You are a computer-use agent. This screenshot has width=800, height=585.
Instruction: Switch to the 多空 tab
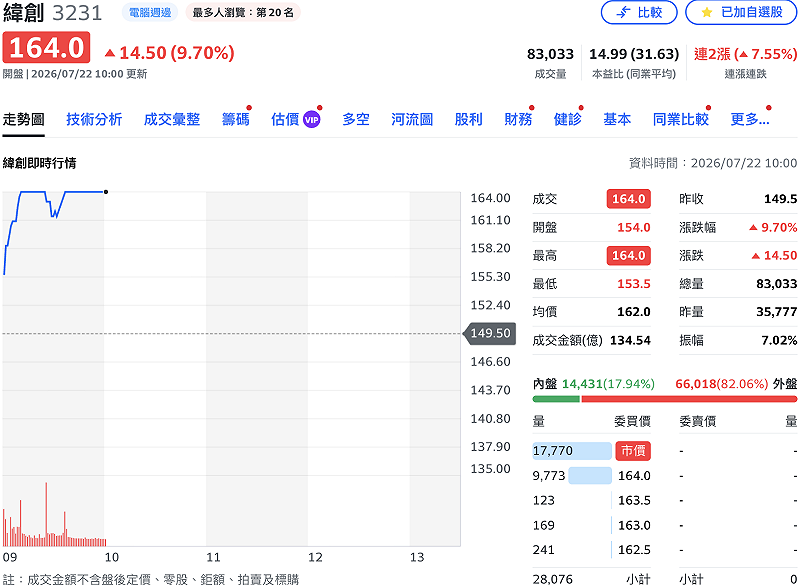tap(356, 119)
